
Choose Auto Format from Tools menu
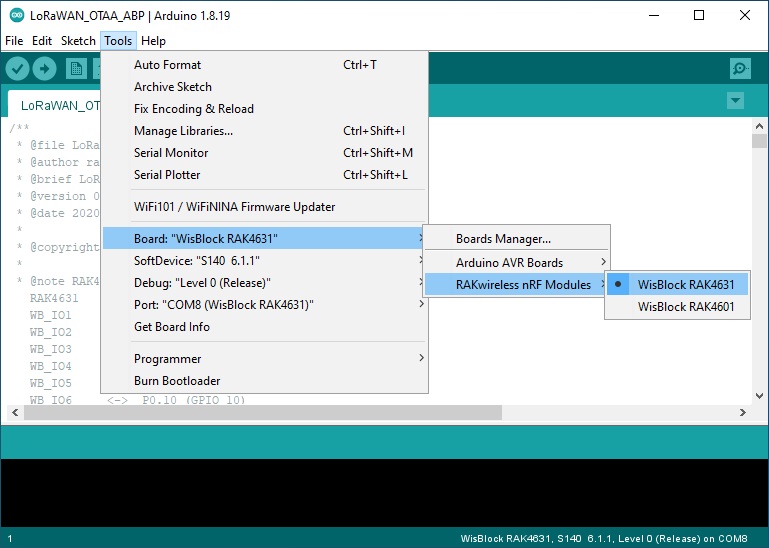(x=265, y=65)
